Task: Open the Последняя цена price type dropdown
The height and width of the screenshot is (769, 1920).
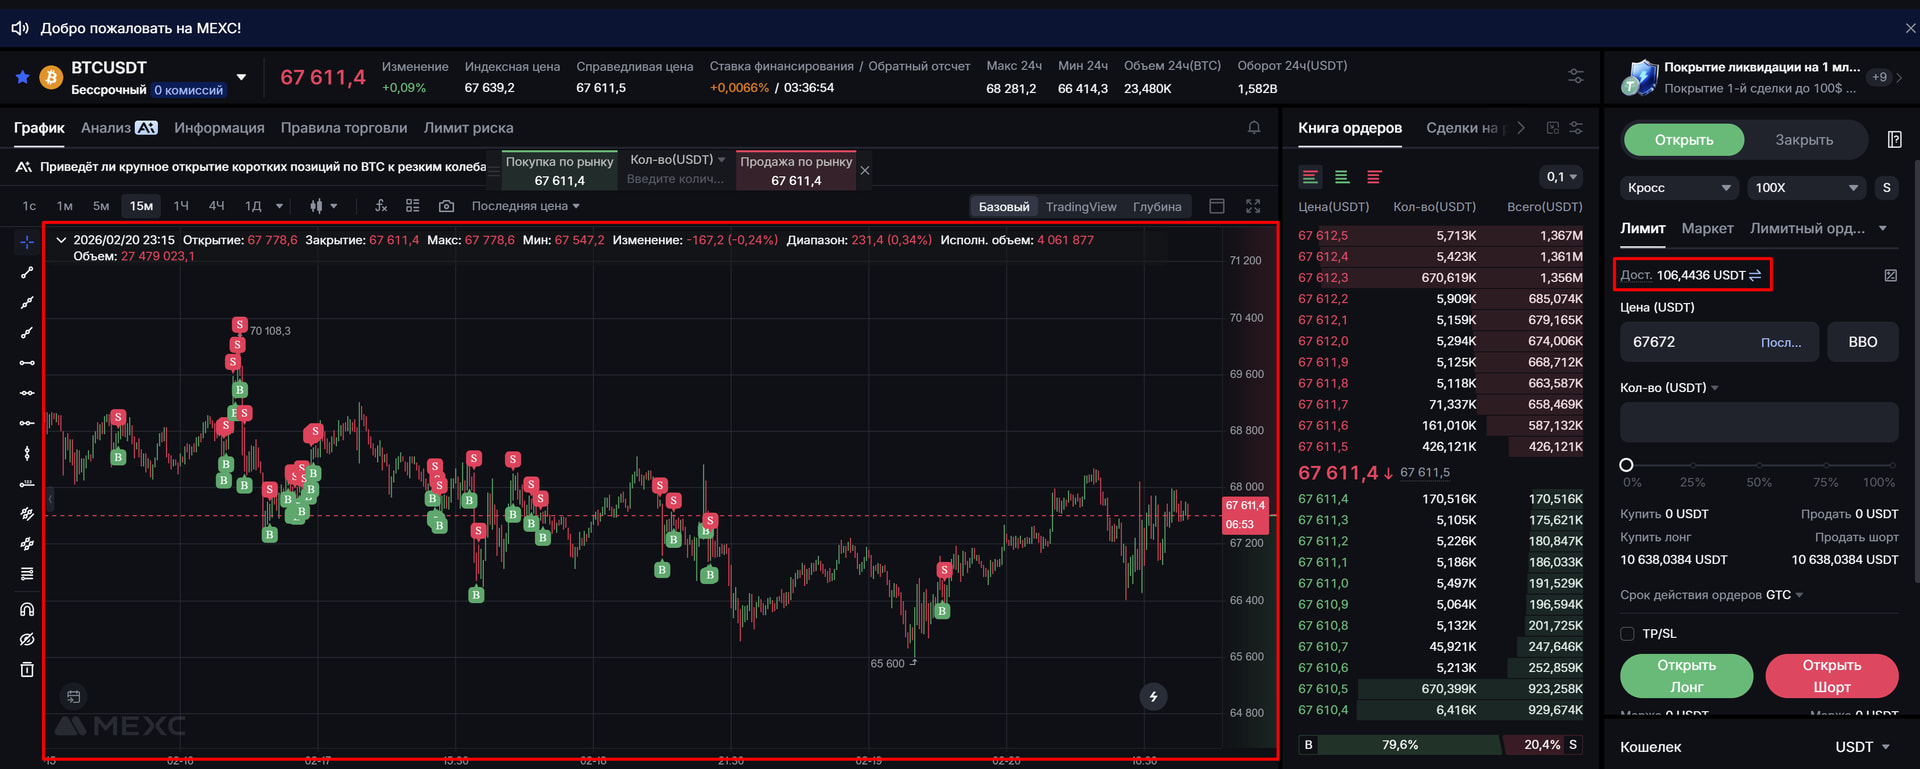Action: tap(525, 206)
